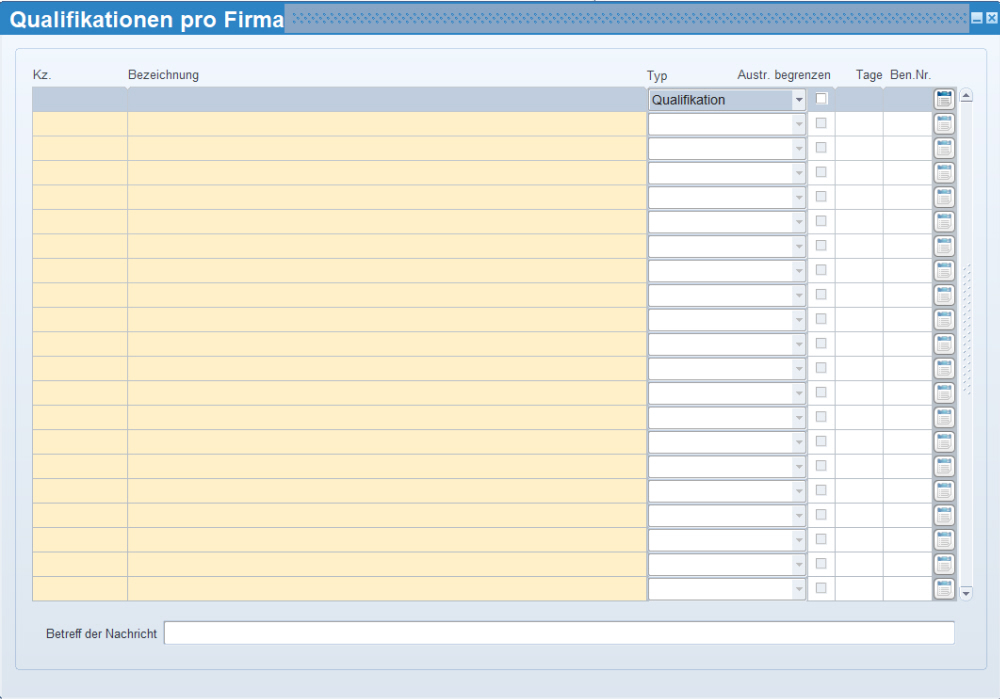Viewport: 1000px width, 699px height.
Task: Expand the Typ dropdown in the second row
Action: (798, 124)
